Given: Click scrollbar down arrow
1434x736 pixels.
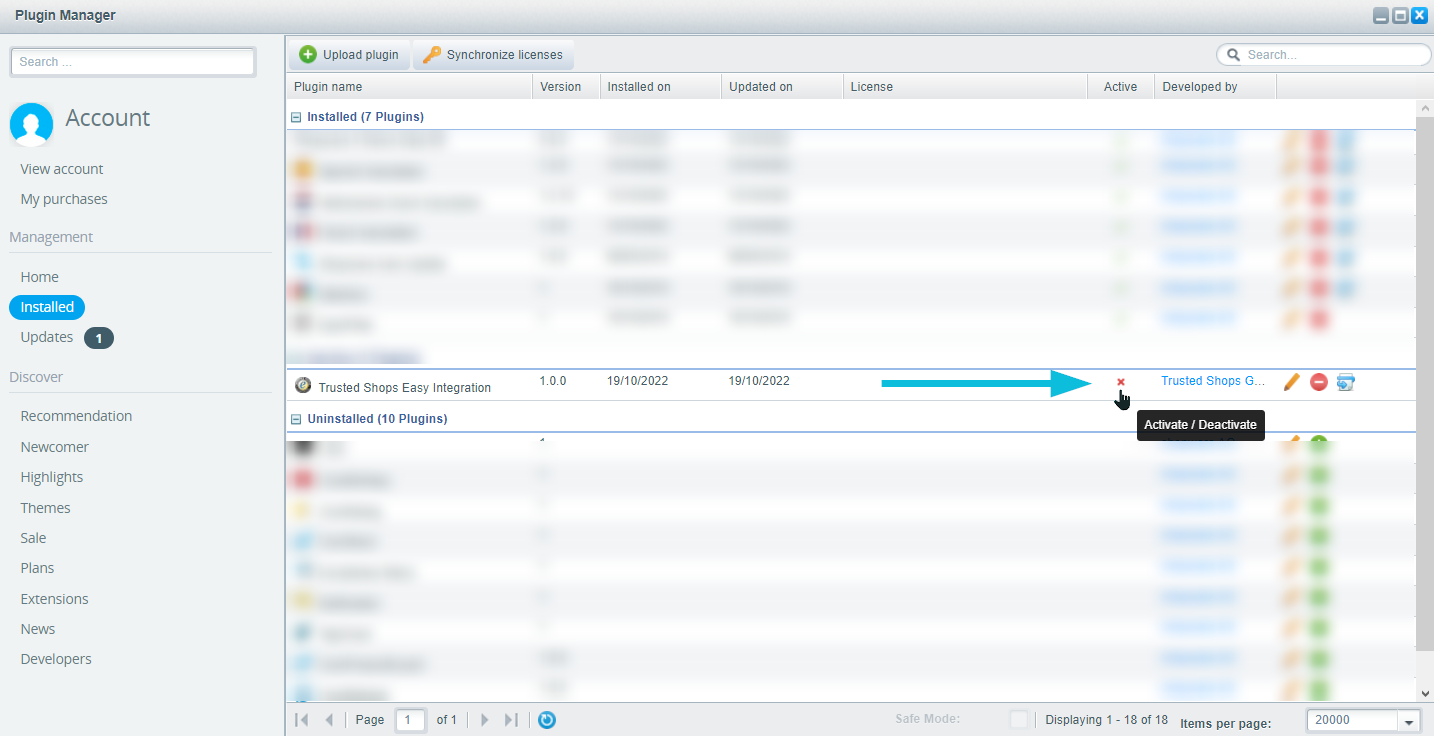Looking at the screenshot, I should click(1425, 693).
